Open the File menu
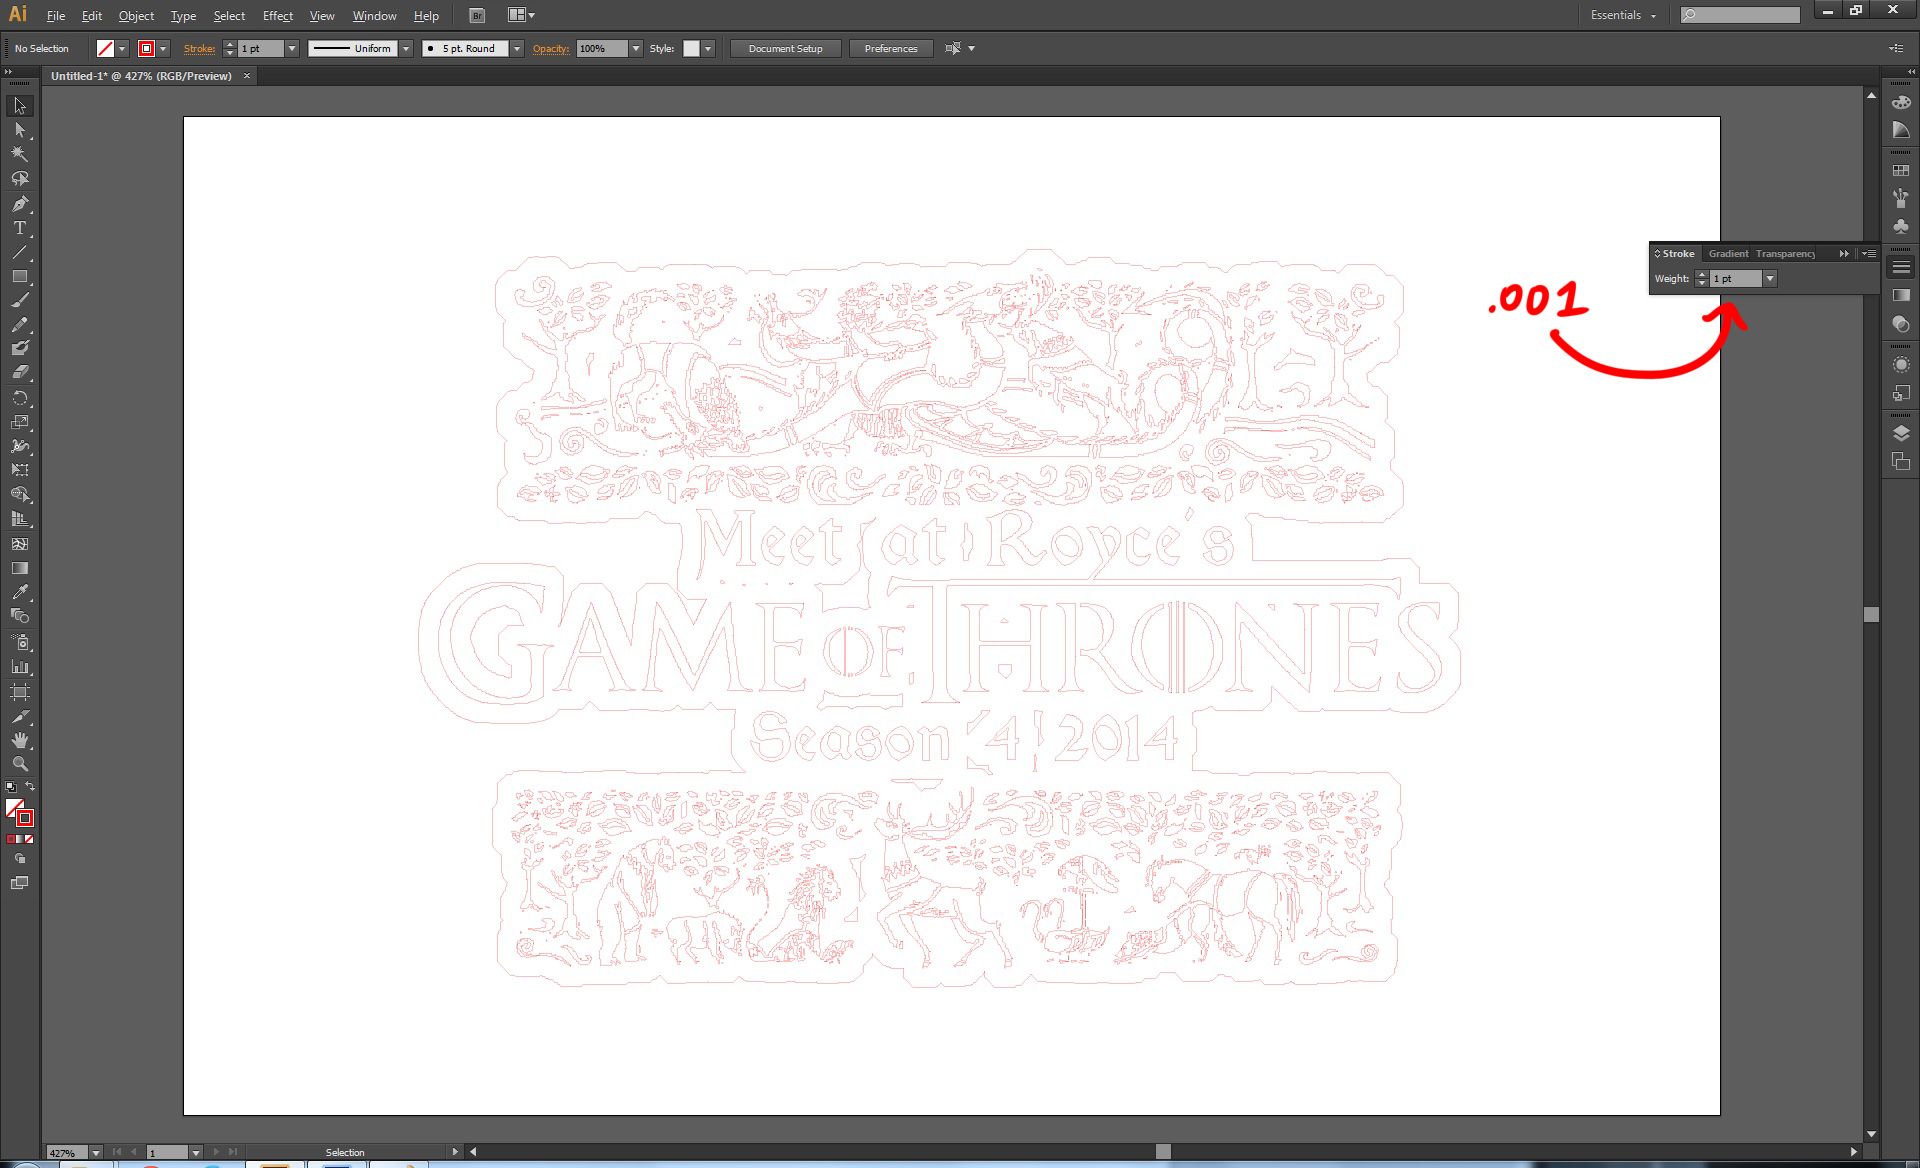Image resolution: width=1920 pixels, height=1168 pixels. 56,16
